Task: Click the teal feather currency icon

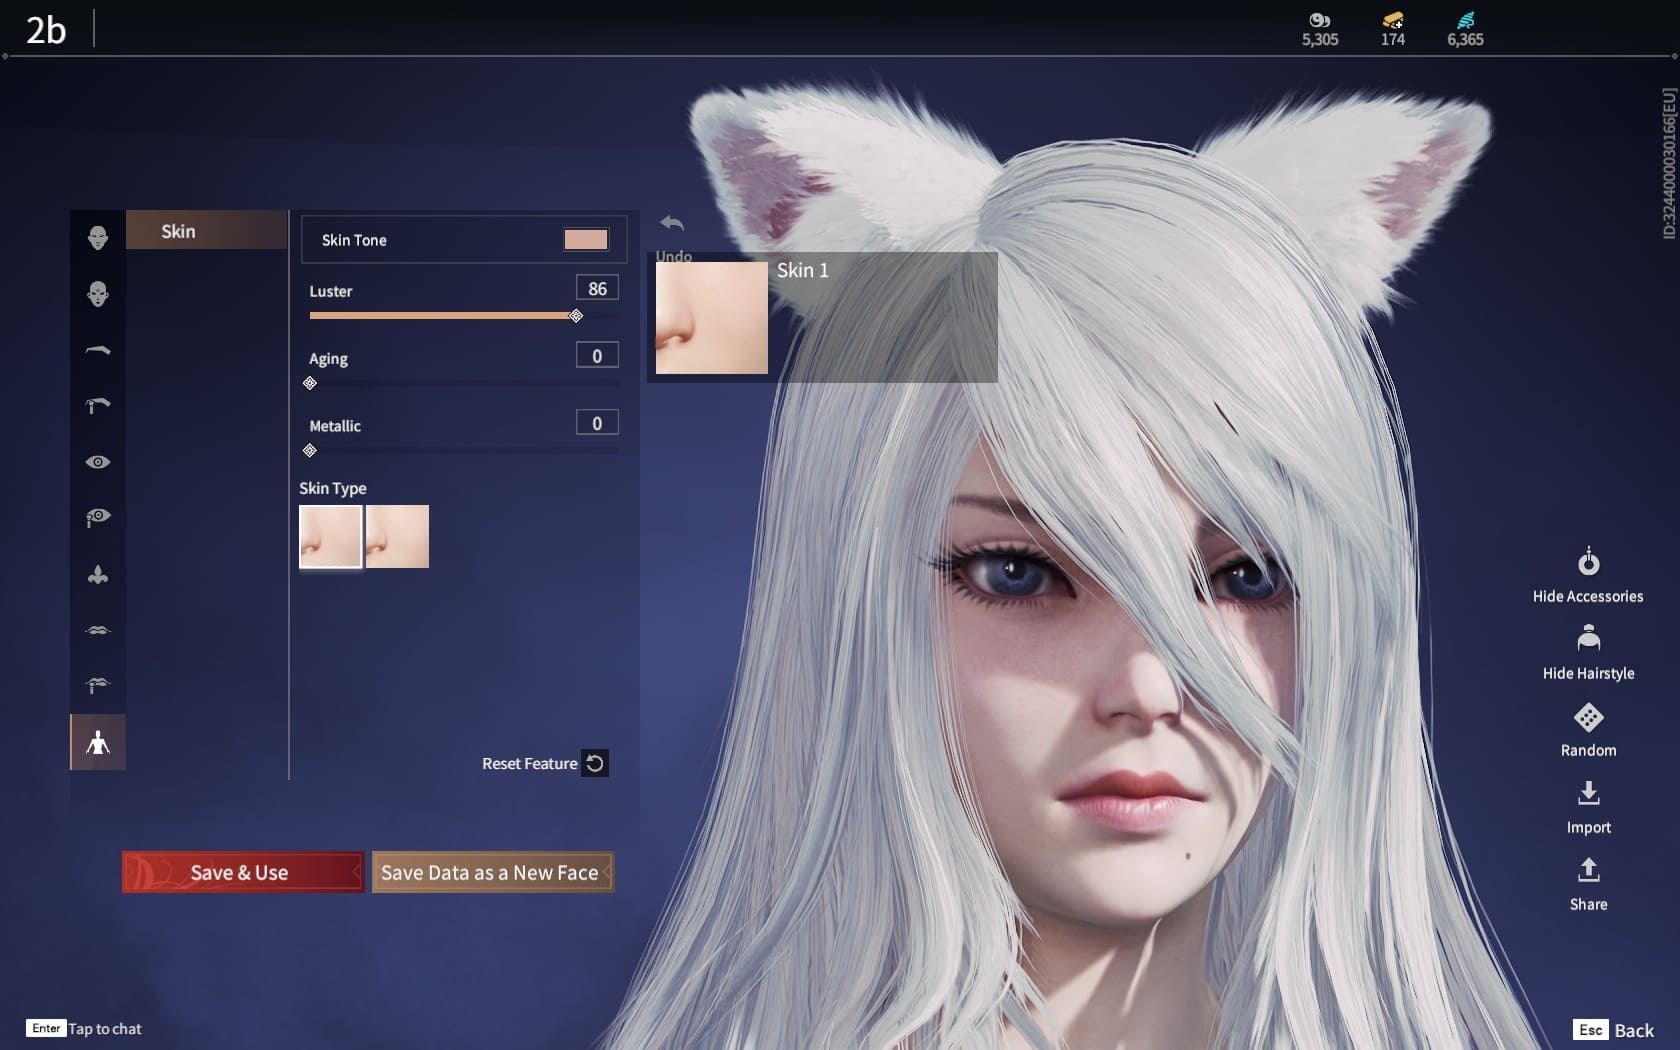Action: click(x=1465, y=20)
